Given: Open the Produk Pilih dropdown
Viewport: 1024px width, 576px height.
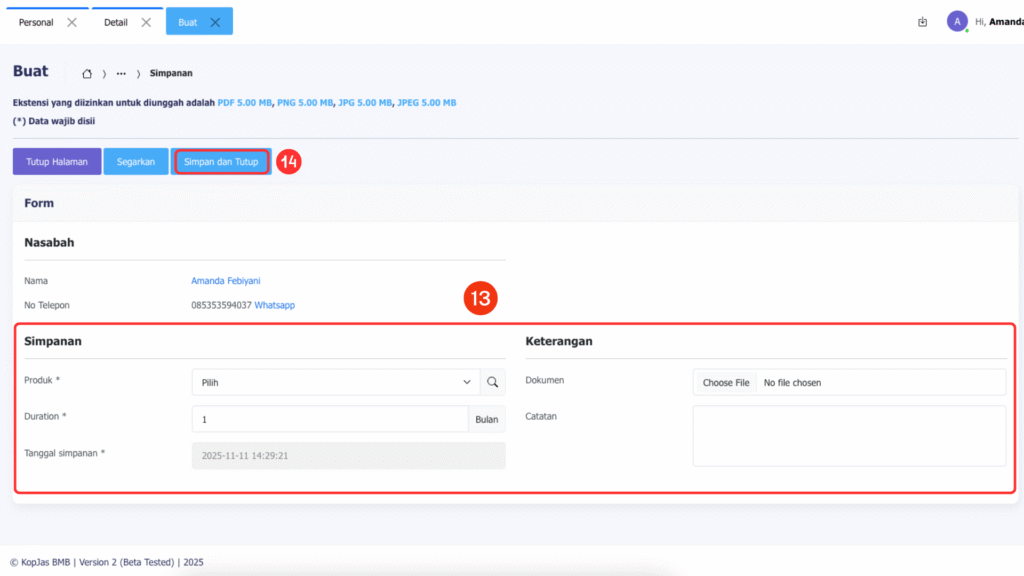Looking at the screenshot, I should [x=335, y=382].
